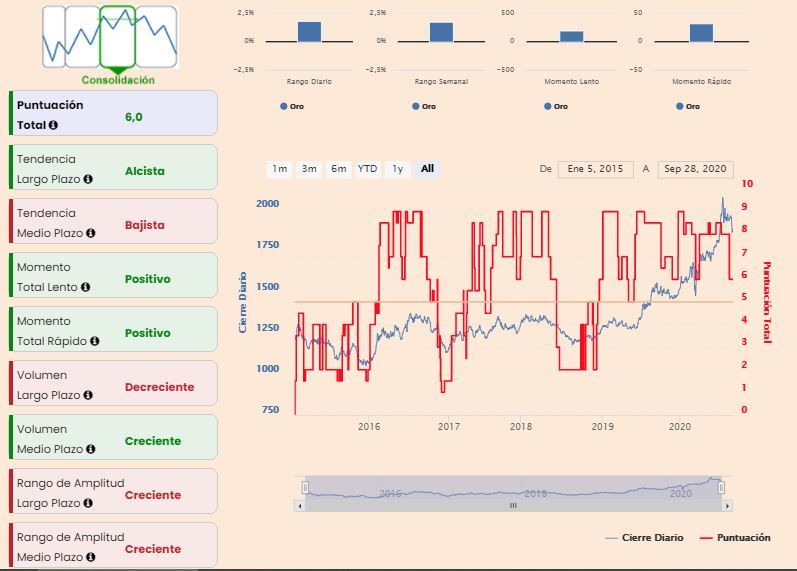Click Positivo in Momento Total Rápido card
The width and height of the screenshot is (797, 571).
point(148,333)
